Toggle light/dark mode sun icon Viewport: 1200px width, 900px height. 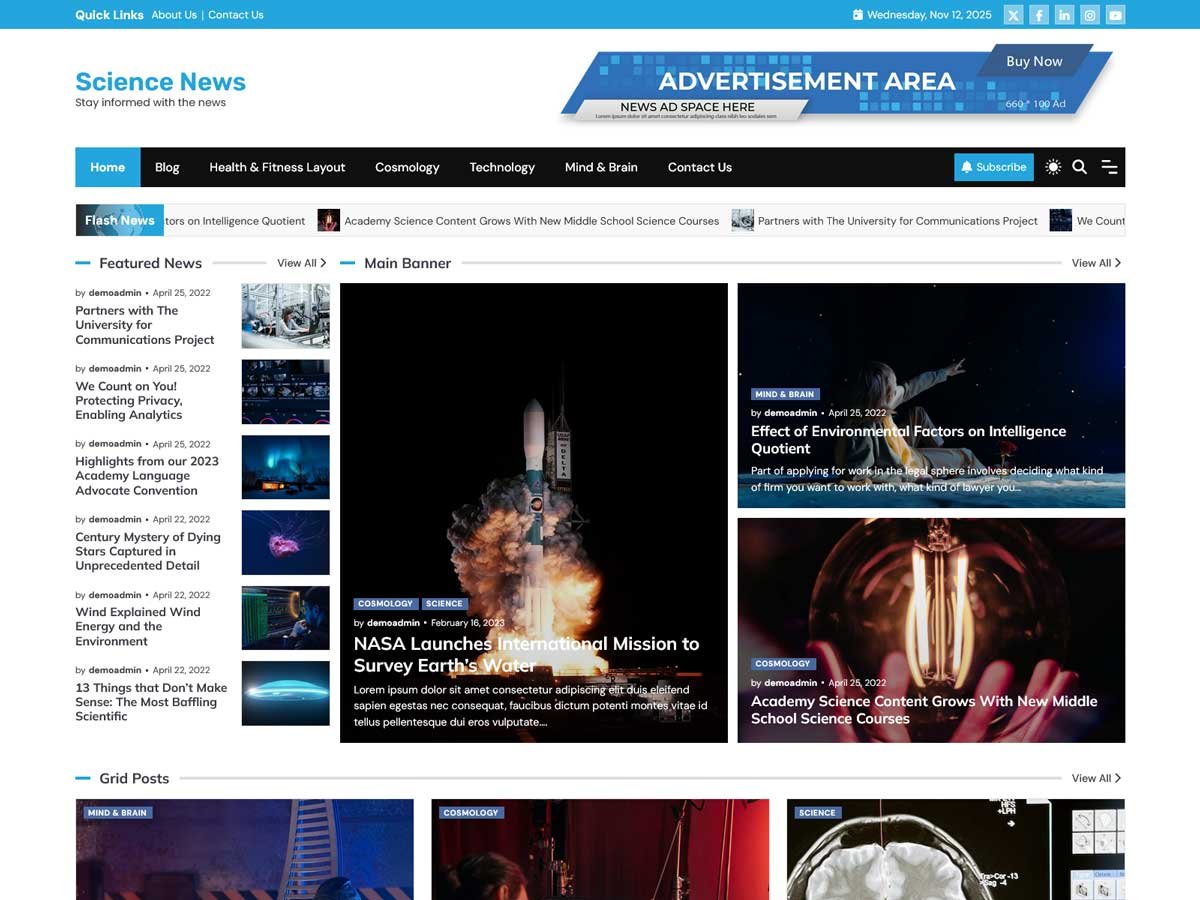pyautogui.click(x=1052, y=167)
